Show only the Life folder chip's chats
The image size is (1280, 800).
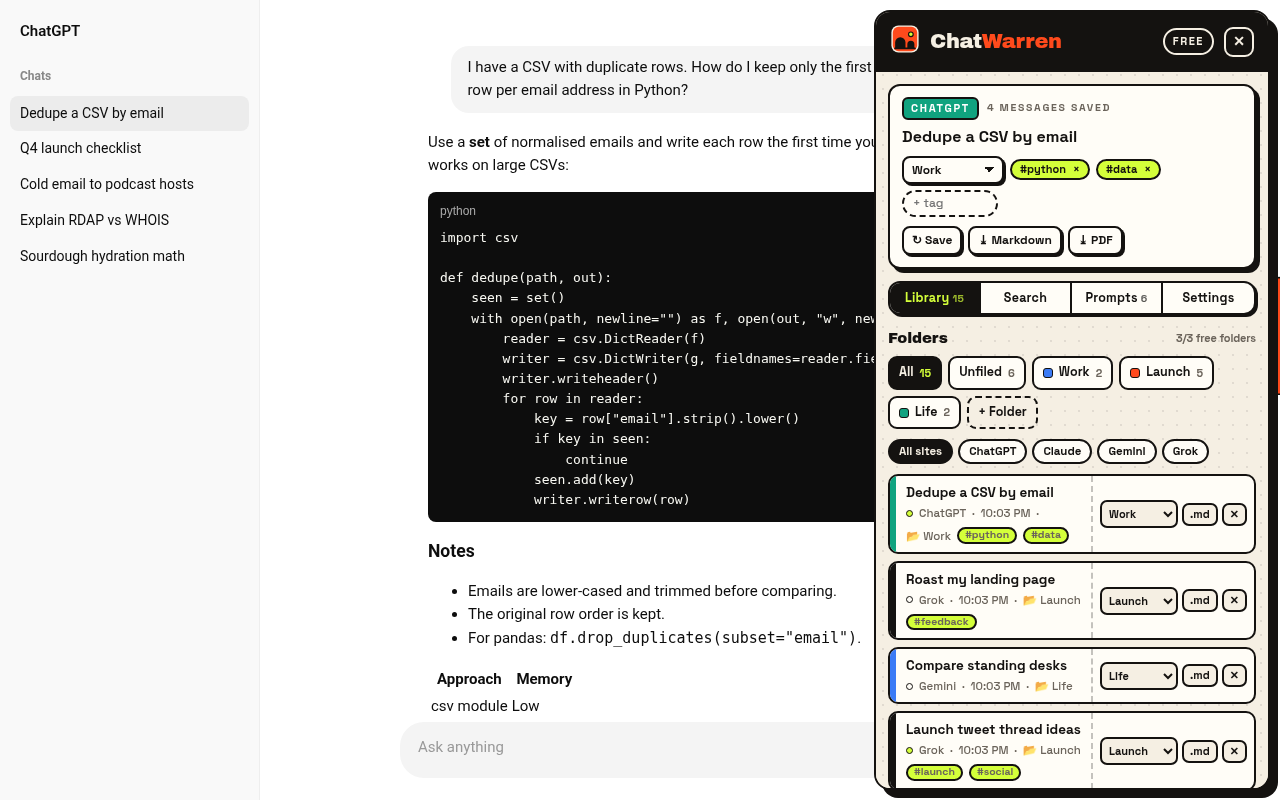point(925,412)
